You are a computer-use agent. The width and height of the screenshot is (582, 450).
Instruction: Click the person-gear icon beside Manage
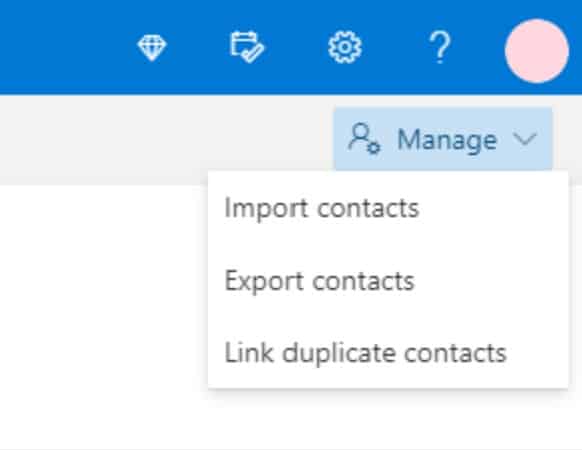(364, 138)
